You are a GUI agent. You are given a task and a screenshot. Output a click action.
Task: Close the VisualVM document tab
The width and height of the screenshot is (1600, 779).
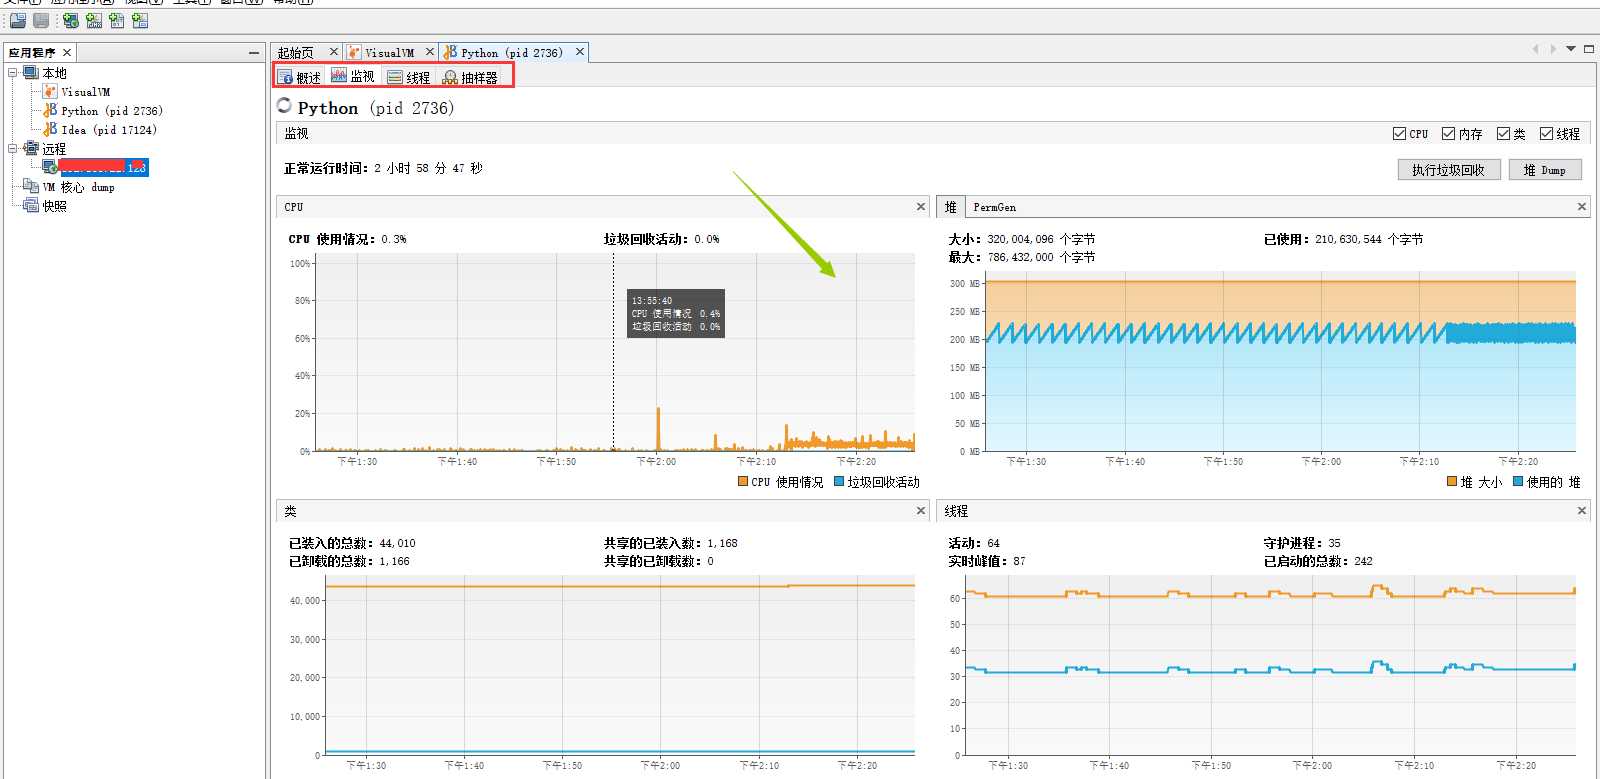coord(430,52)
